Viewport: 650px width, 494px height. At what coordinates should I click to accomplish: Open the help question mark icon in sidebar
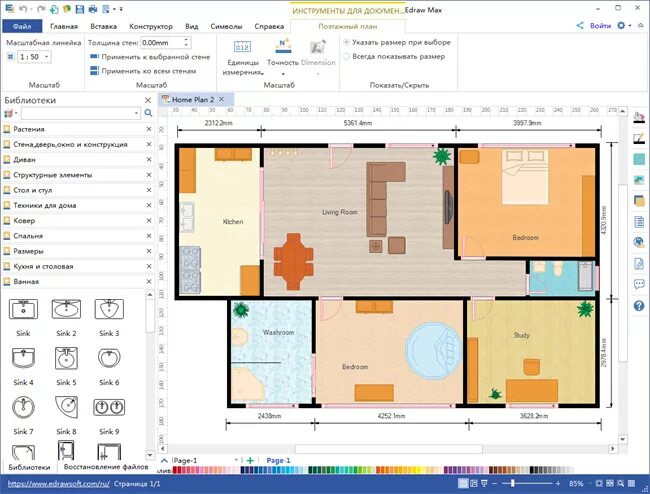pos(639,306)
